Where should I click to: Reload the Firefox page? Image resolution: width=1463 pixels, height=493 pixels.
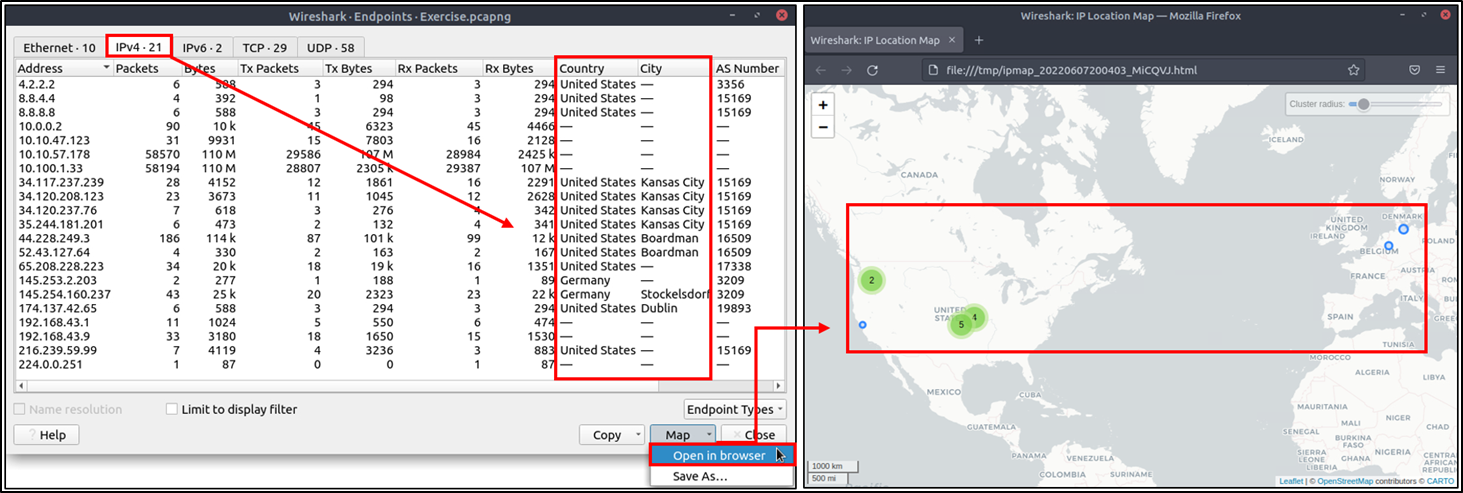(872, 70)
